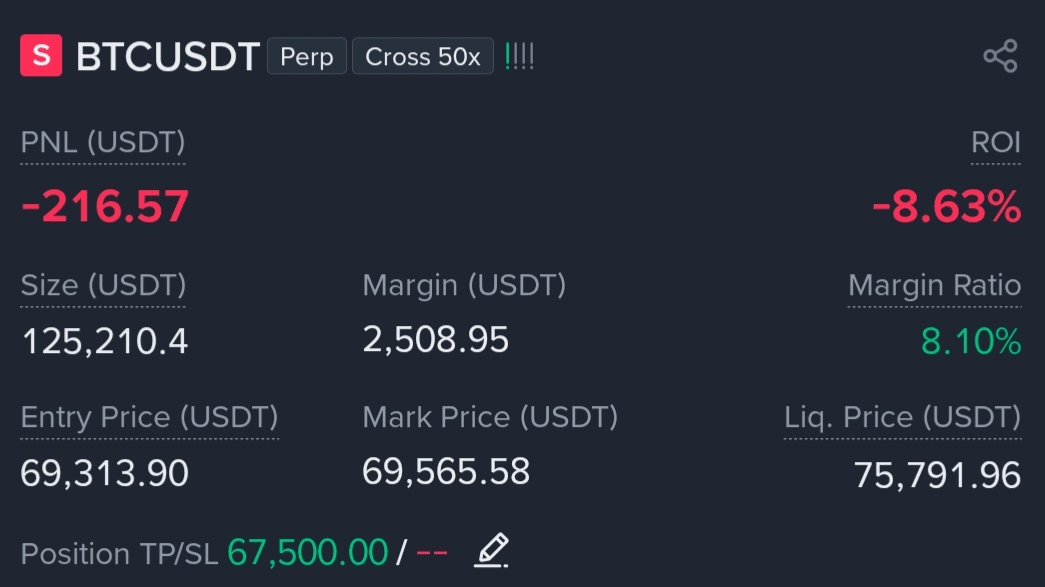Edit position TP/SL with pencil icon
1045x587 pixels.
pyautogui.click(x=492, y=550)
